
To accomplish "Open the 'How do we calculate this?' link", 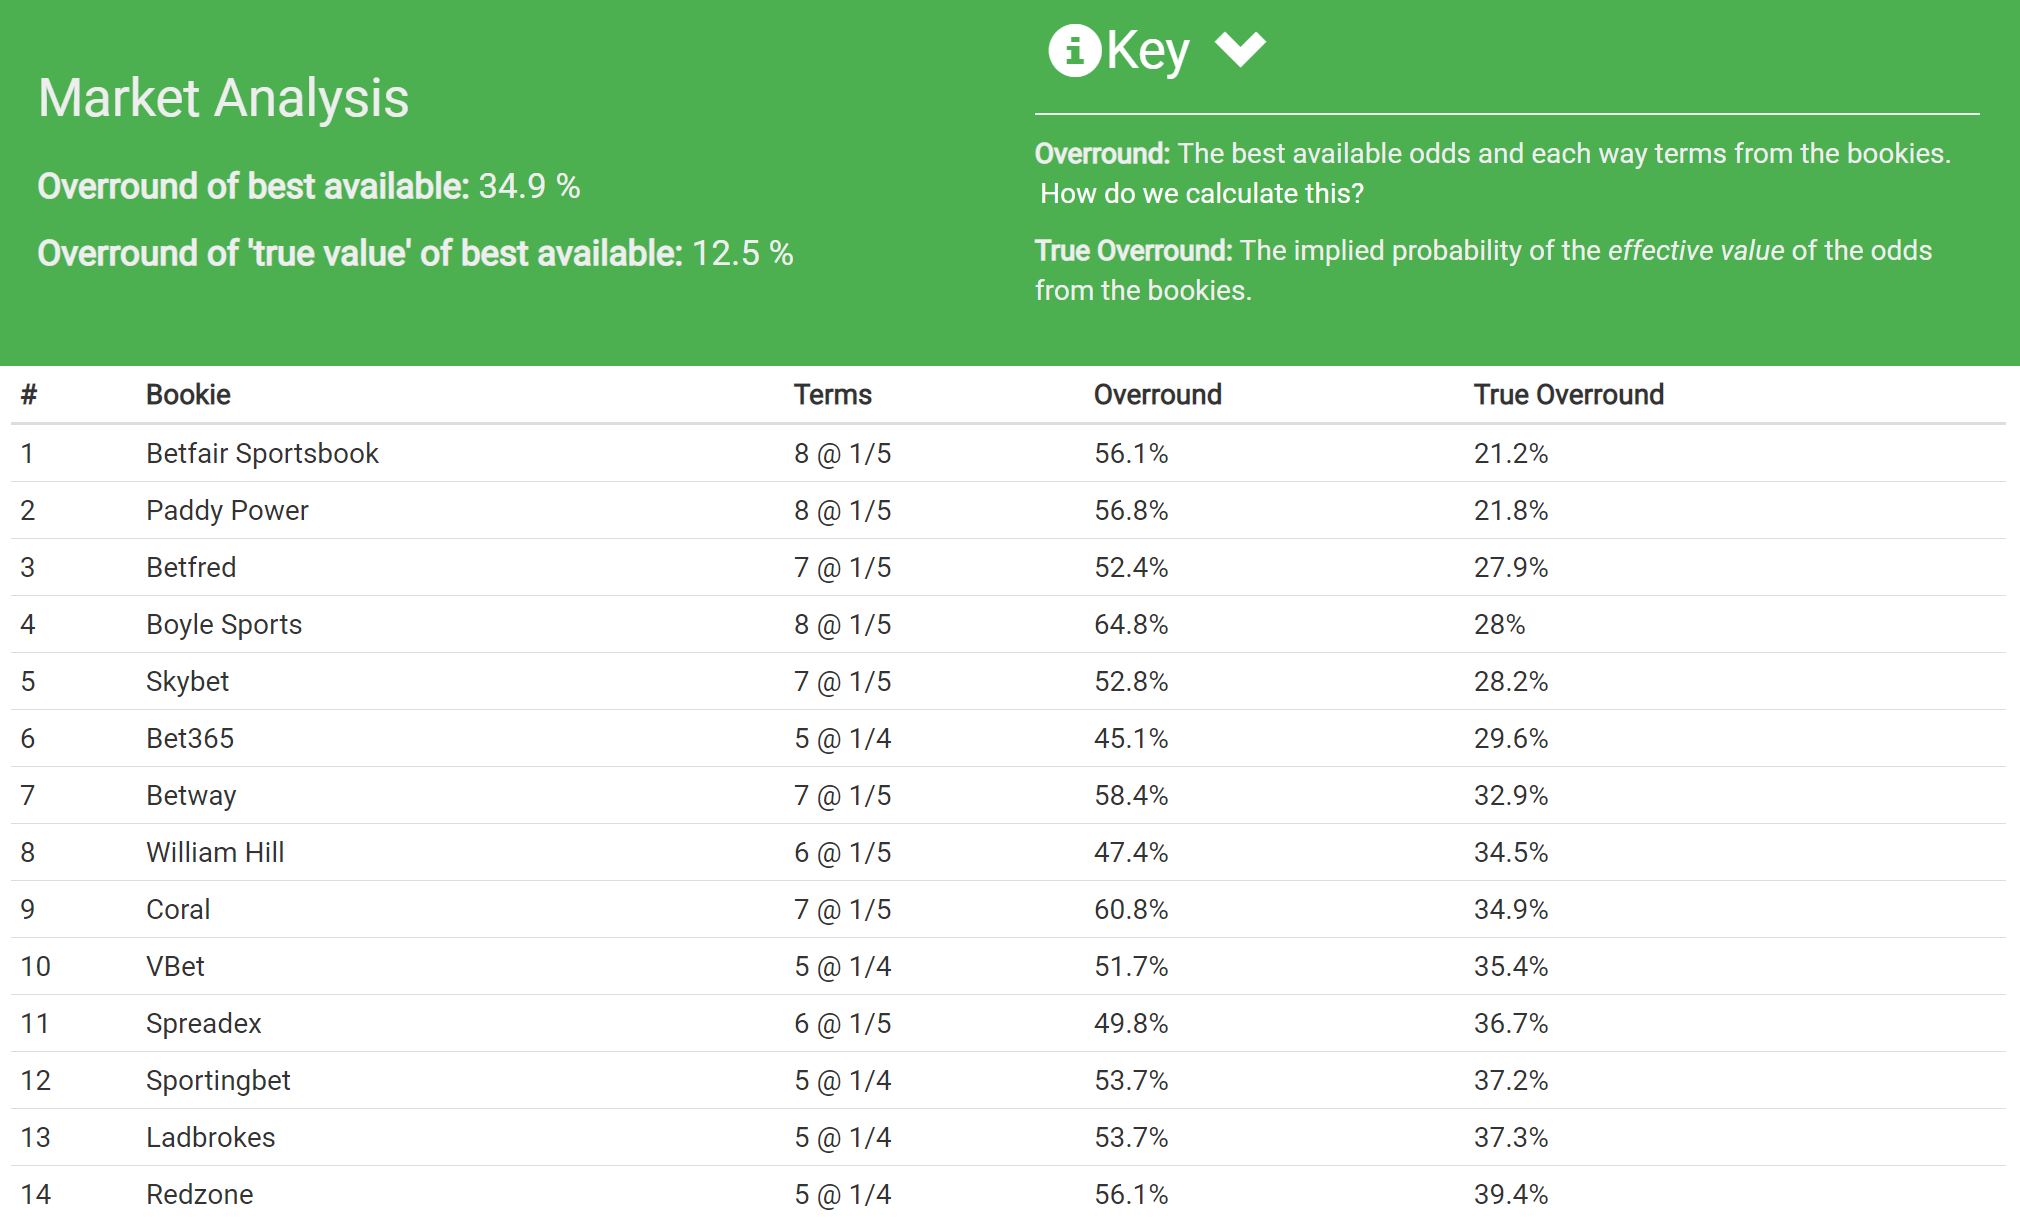I will (x=1201, y=193).
